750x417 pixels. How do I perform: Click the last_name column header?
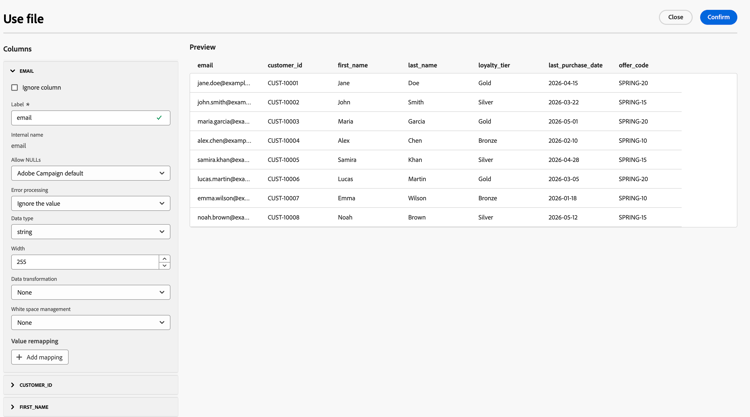click(422, 65)
